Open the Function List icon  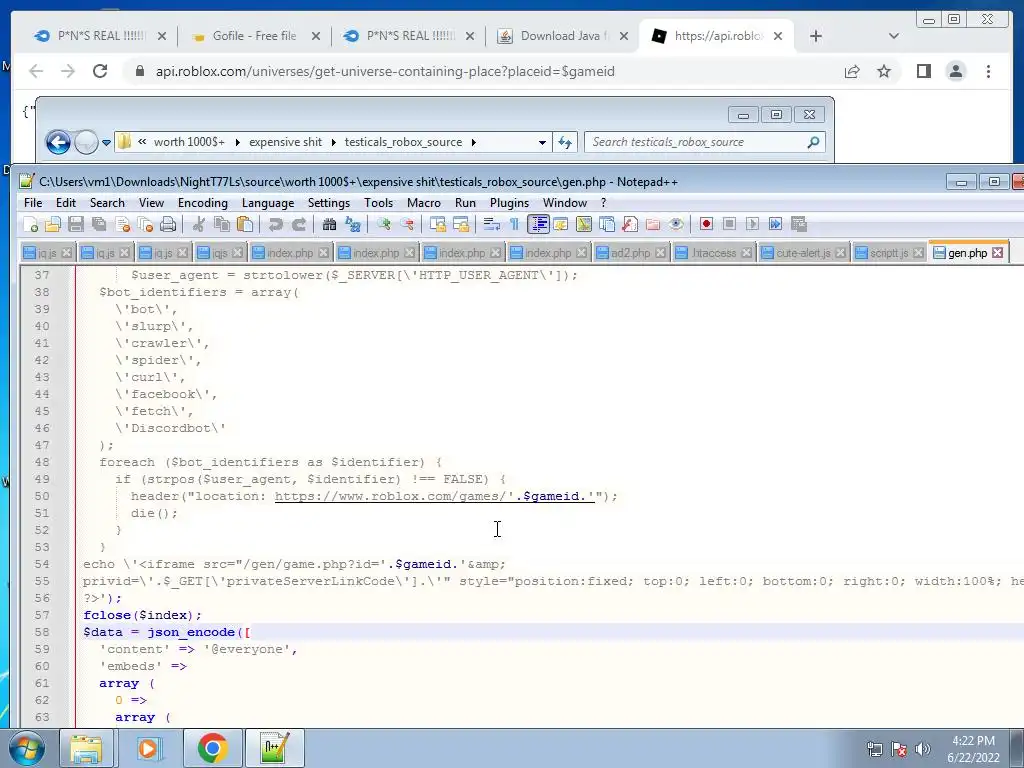[630, 225]
